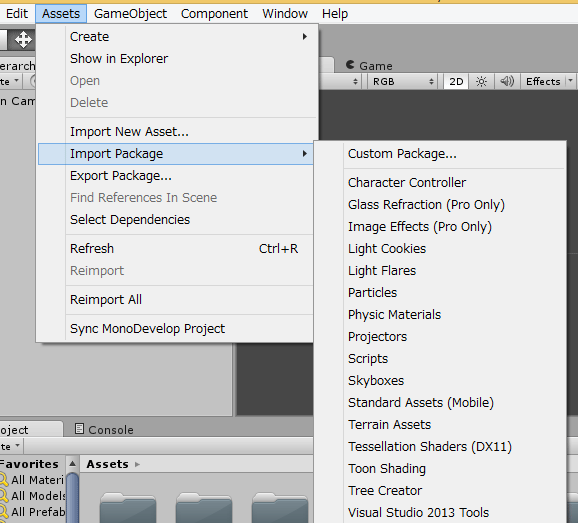
Task: Click Refresh in Assets menu
Action: 176,249
